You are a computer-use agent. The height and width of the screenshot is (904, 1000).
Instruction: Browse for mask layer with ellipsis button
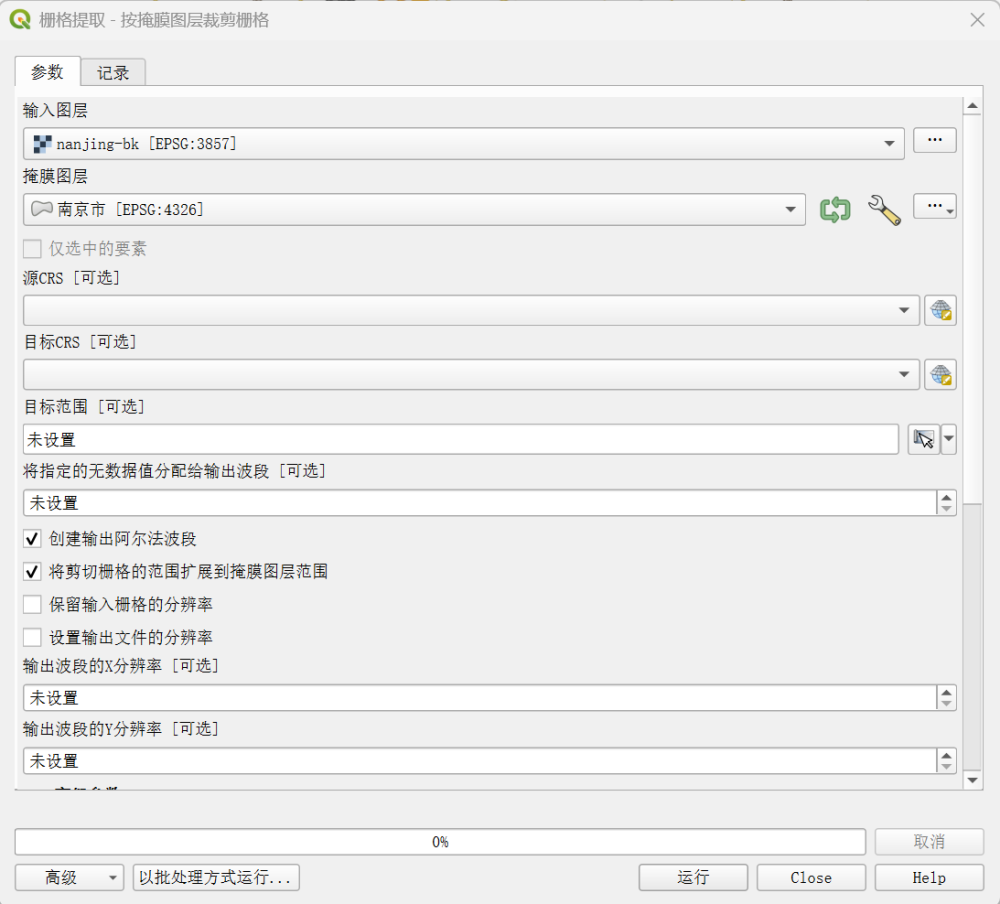click(935, 207)
